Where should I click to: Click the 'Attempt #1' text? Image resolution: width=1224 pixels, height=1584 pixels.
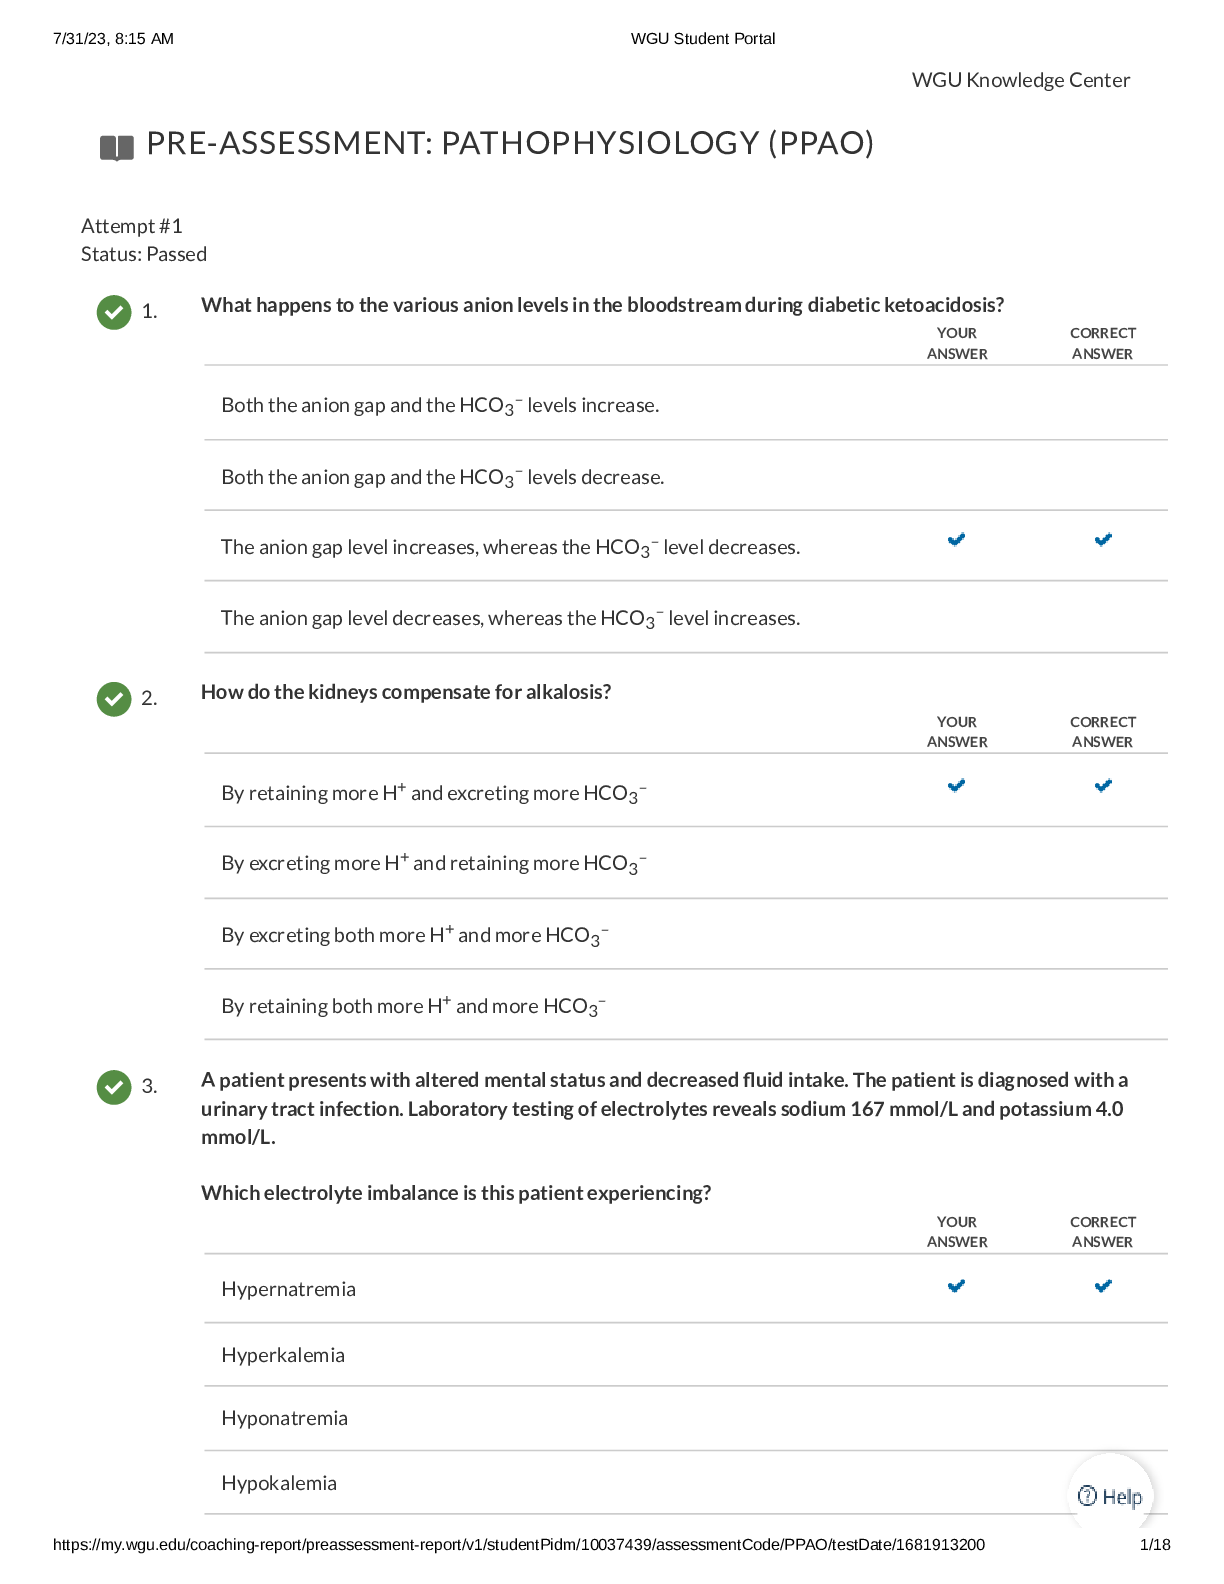point(132,226)
